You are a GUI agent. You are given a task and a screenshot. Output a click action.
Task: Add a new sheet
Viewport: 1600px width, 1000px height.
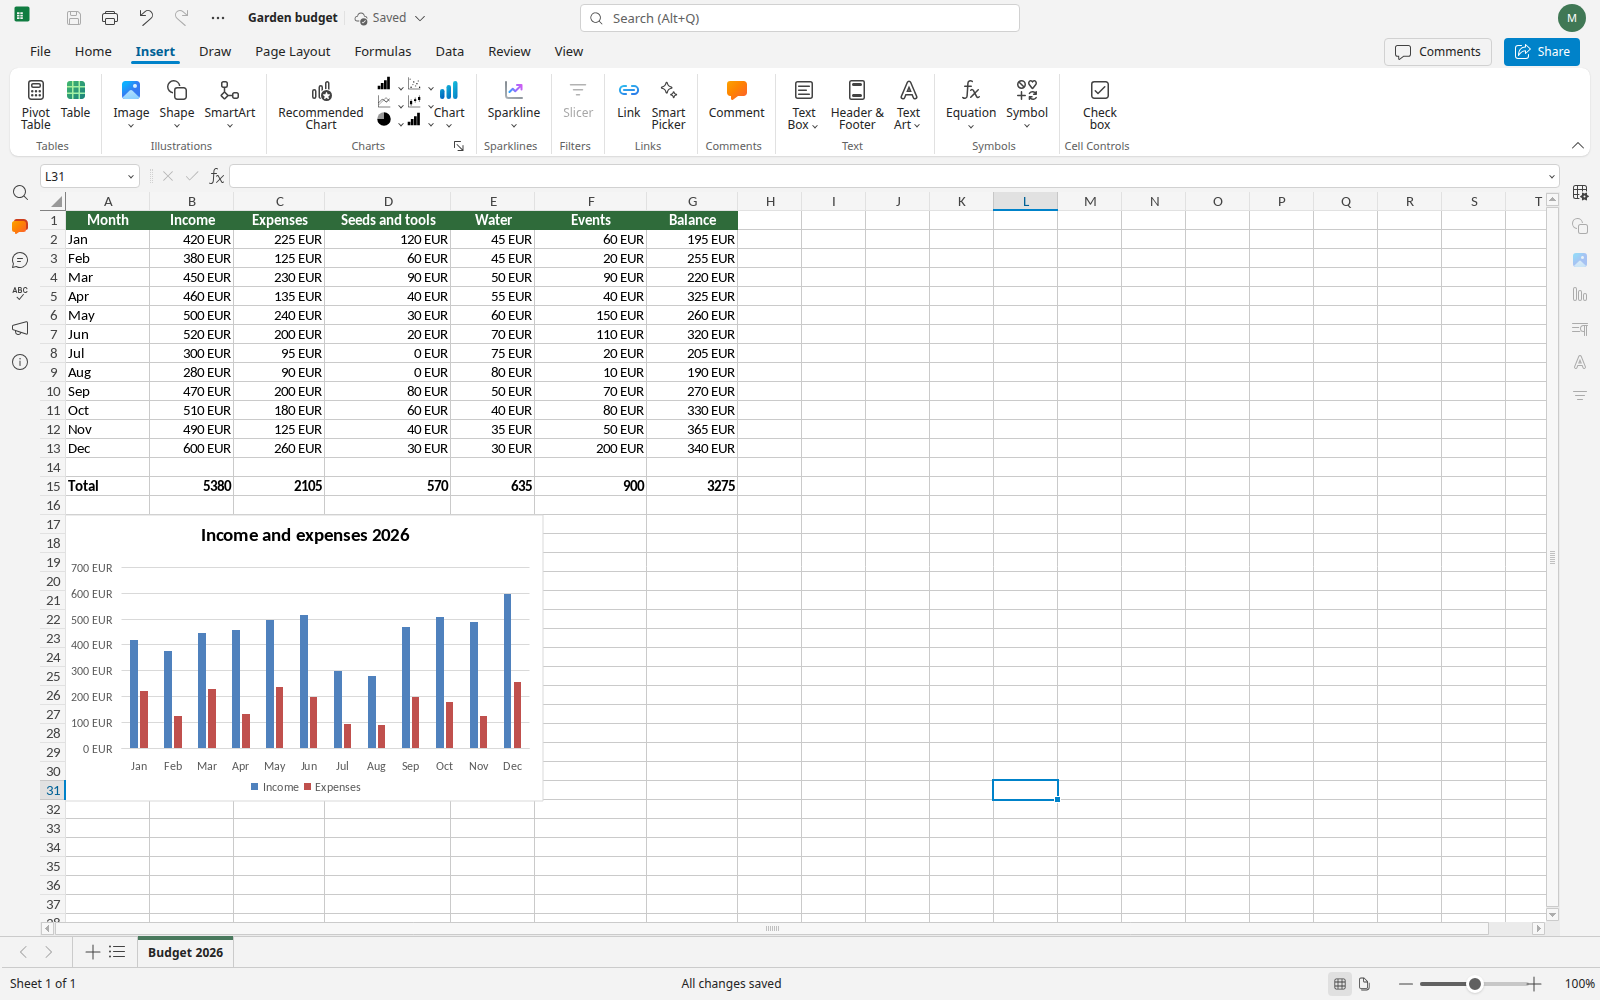[x=92, y=952]
